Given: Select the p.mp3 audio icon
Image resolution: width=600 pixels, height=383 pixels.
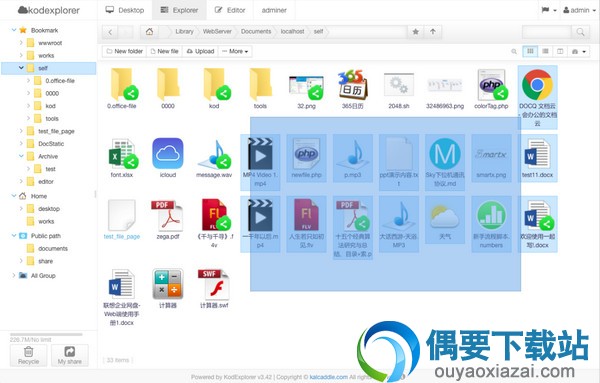Looking at the screenshot, I should click(x=352, y=154).
